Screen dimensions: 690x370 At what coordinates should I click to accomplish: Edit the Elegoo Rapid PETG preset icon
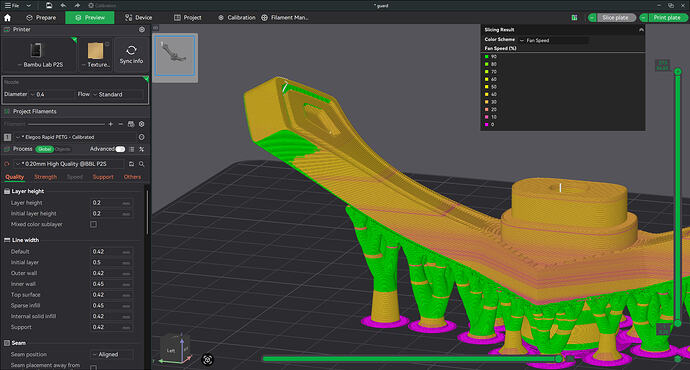pyautogui.click(x=141, y=137)
